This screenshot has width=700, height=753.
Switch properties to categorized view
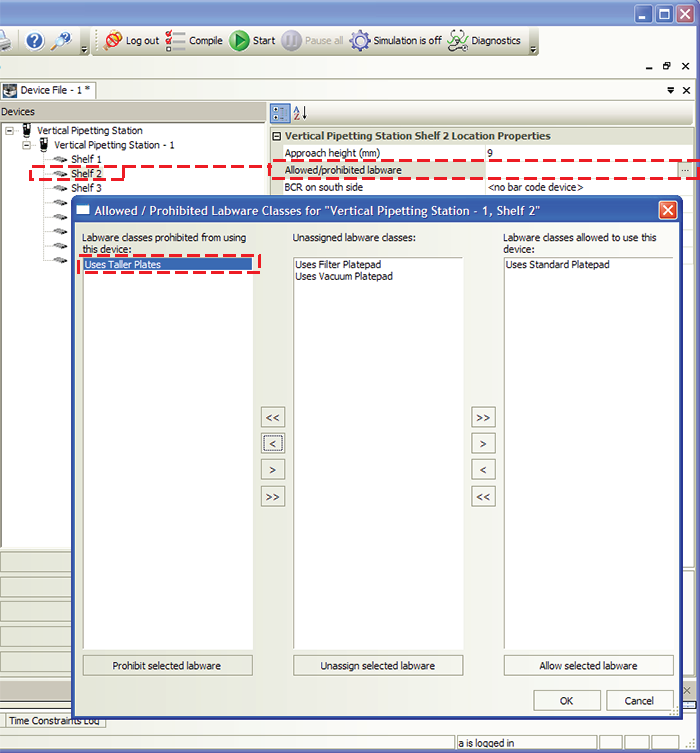click(280, 114)
